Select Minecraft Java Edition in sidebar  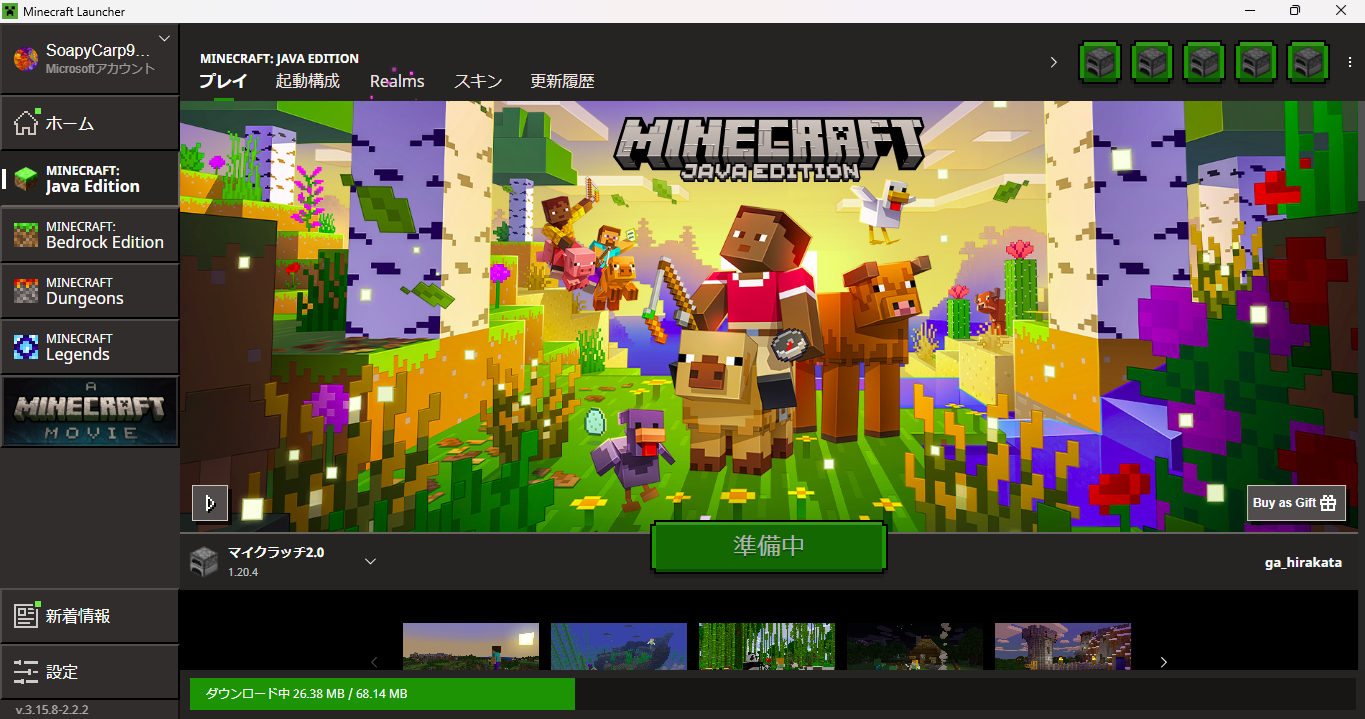click(89, 179)
